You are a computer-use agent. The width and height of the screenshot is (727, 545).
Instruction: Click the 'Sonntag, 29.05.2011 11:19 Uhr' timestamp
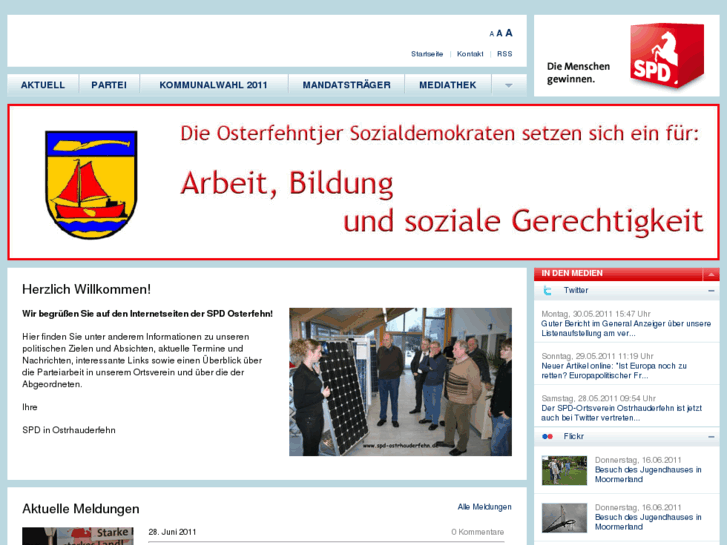[x=597, y=356]
